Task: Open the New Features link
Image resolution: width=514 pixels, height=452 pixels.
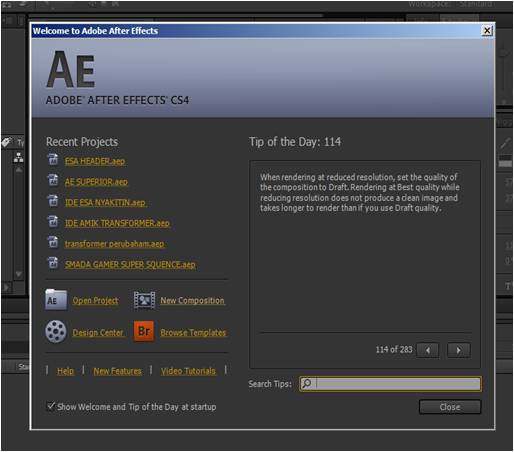Action: click(117, 371)
